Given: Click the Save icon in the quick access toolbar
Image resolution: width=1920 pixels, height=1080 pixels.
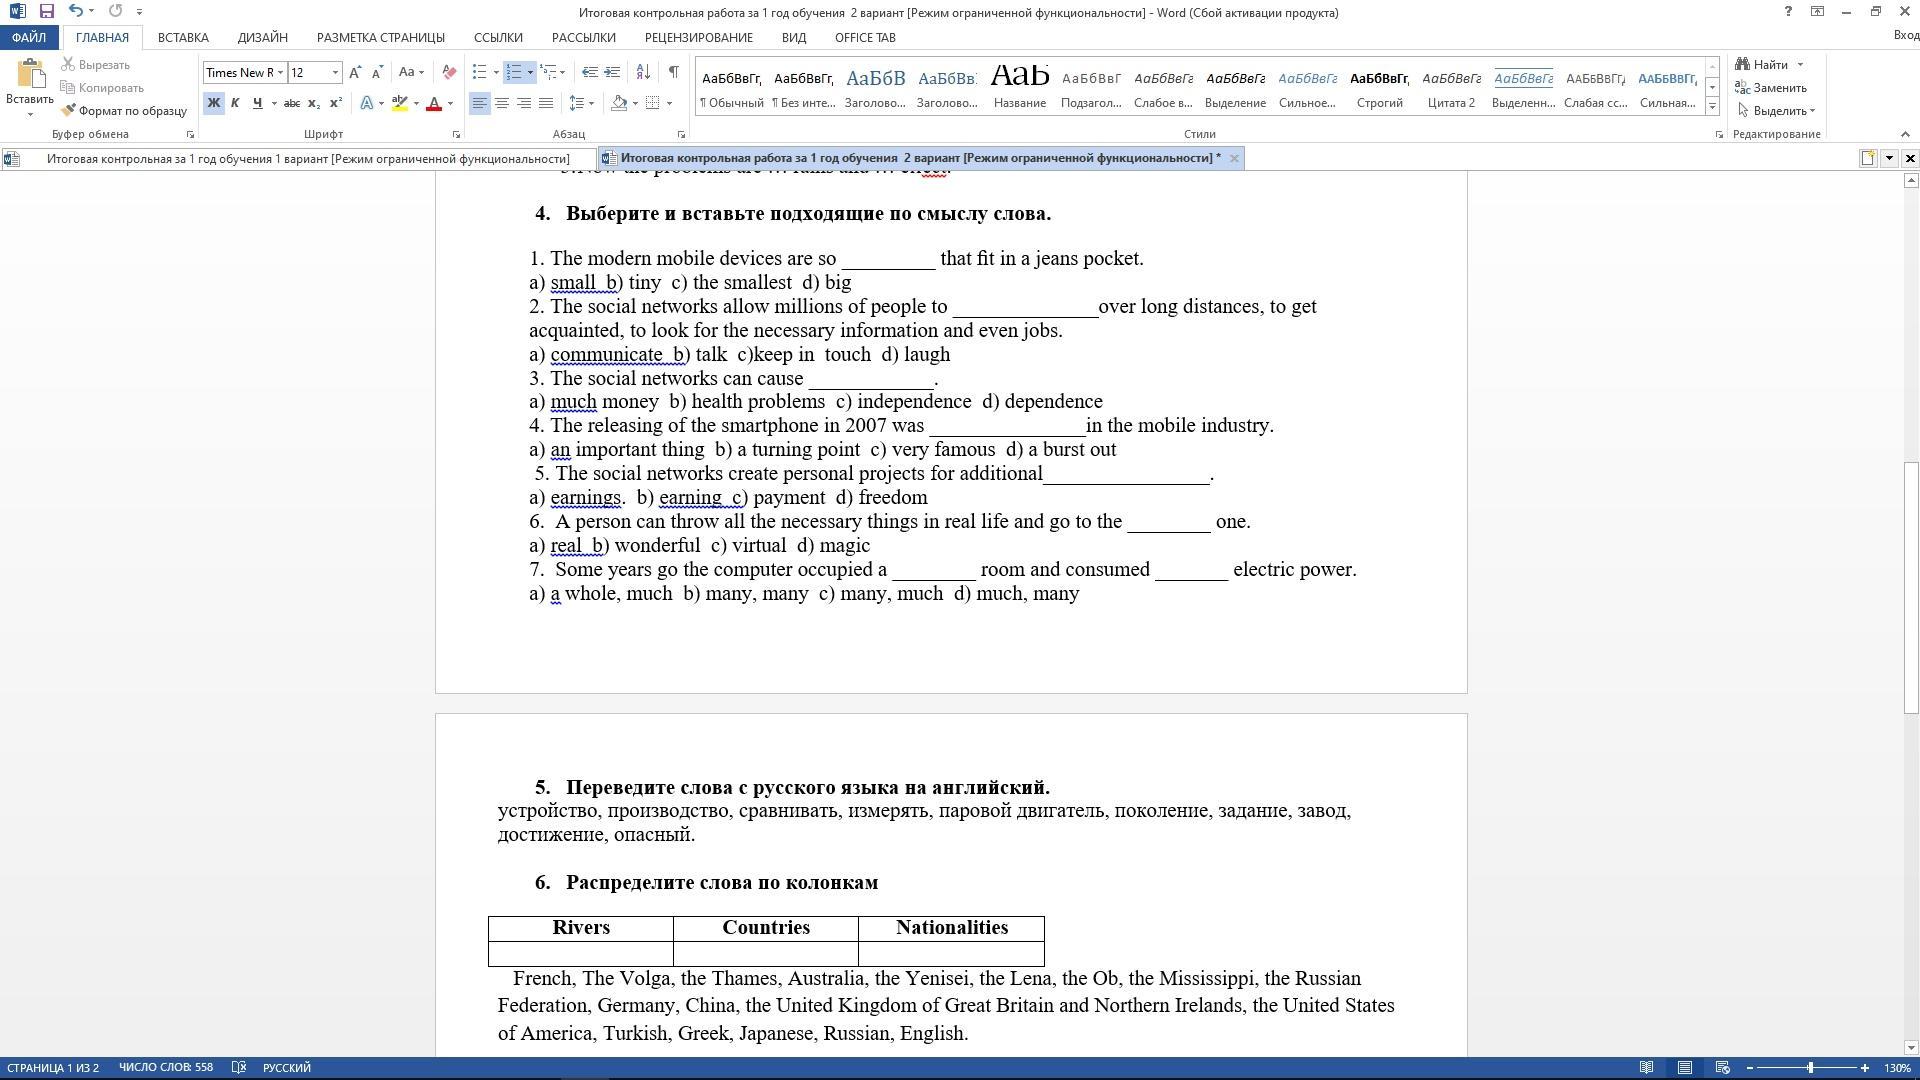Looking at the screenshot, I should [46, 11].
